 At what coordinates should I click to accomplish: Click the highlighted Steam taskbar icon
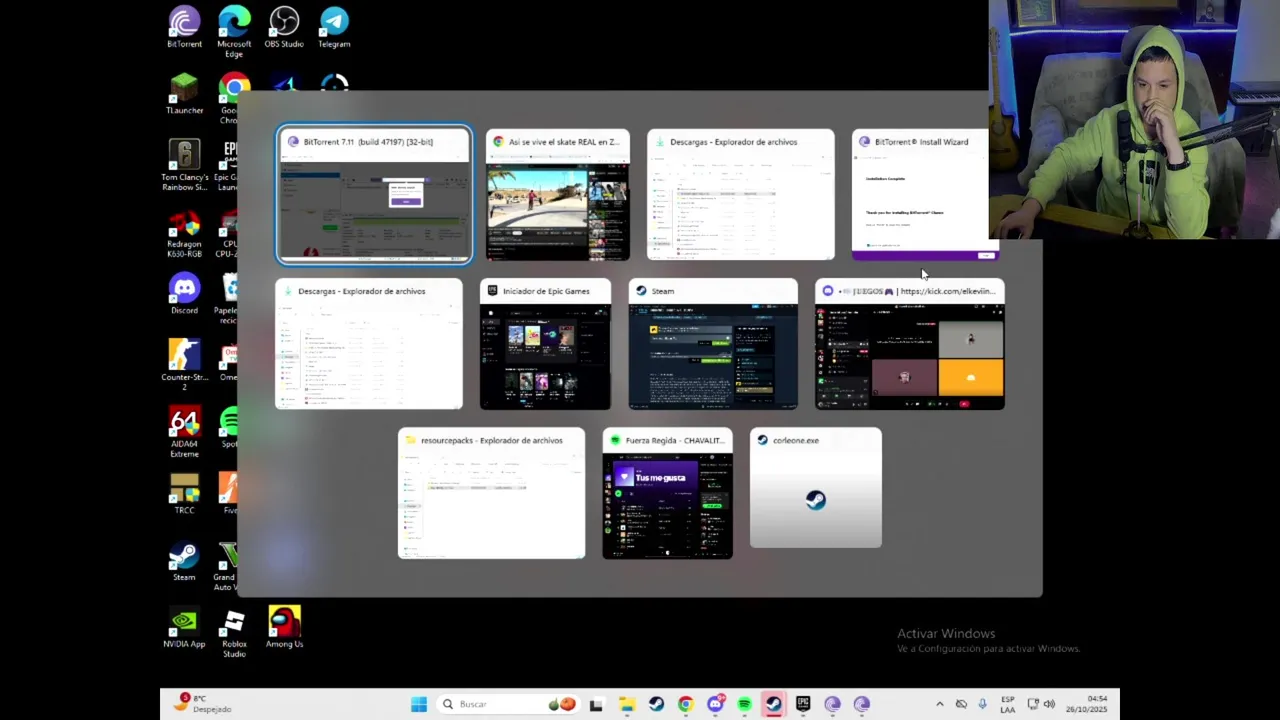click(773, 704)
